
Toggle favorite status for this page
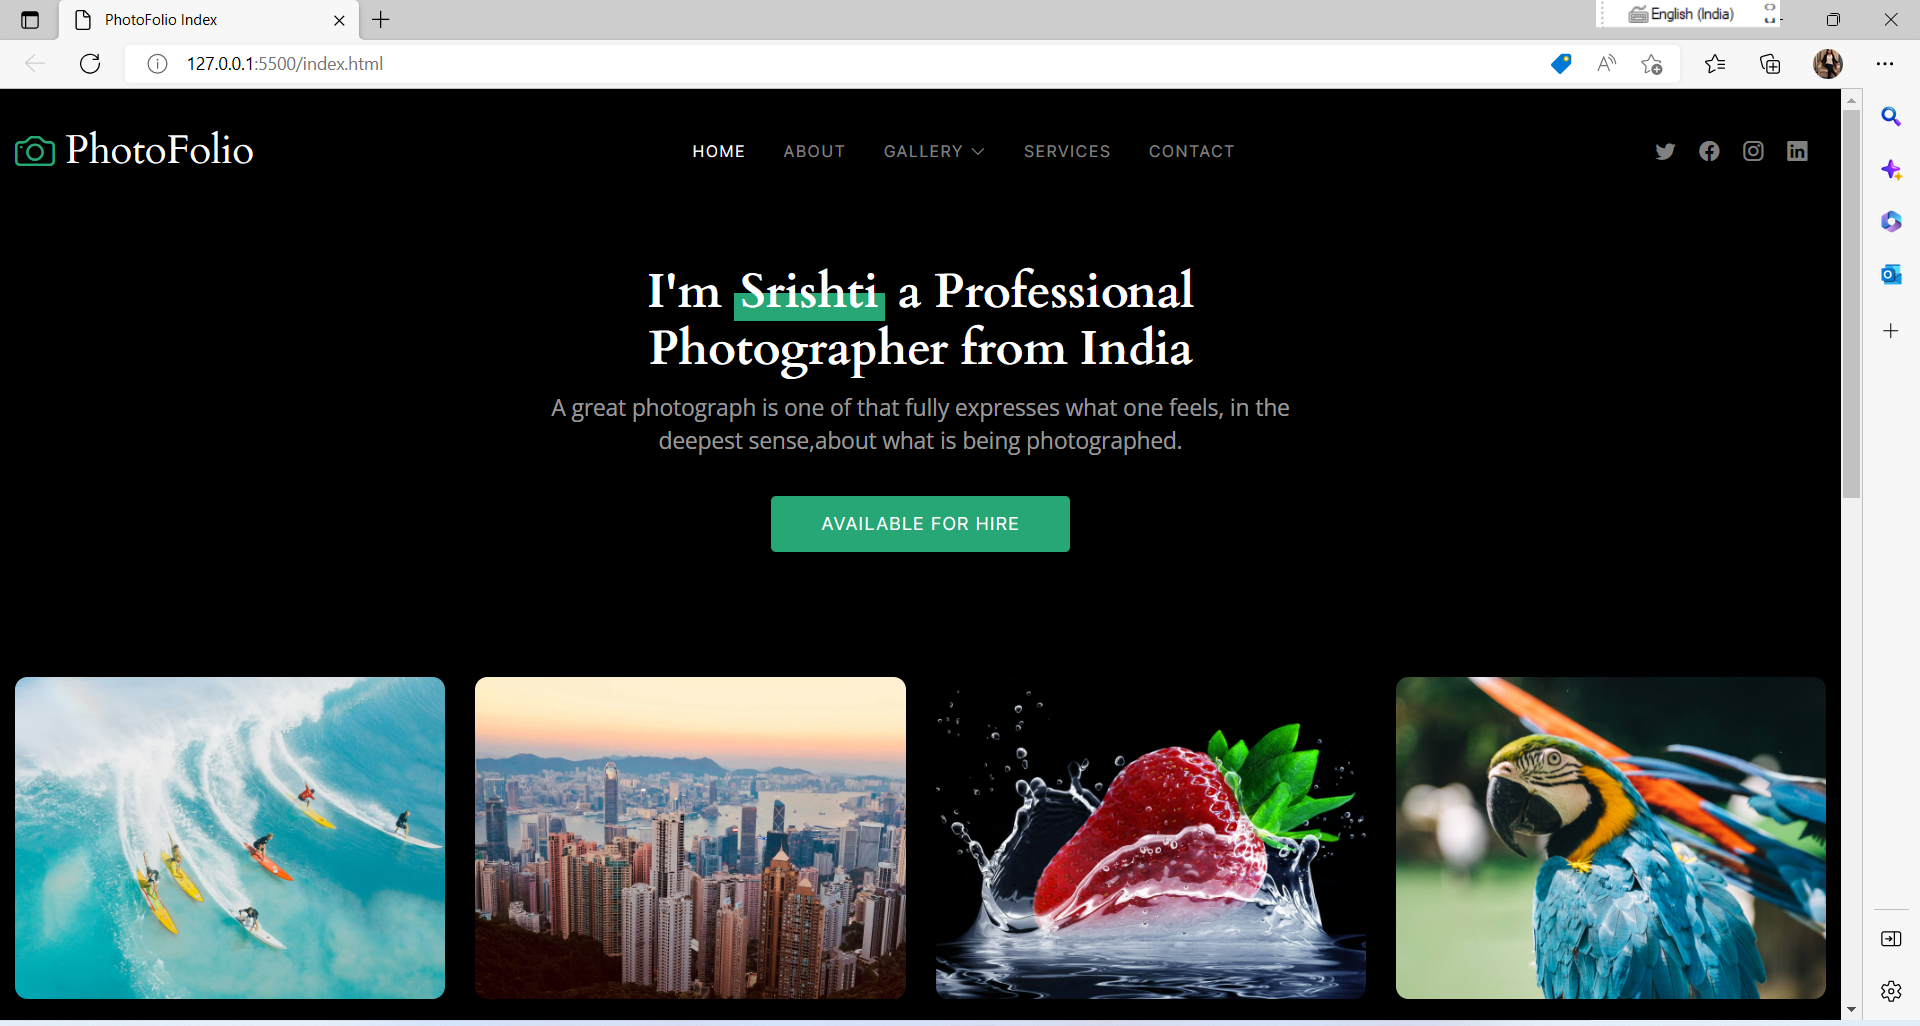(1652, 63)
